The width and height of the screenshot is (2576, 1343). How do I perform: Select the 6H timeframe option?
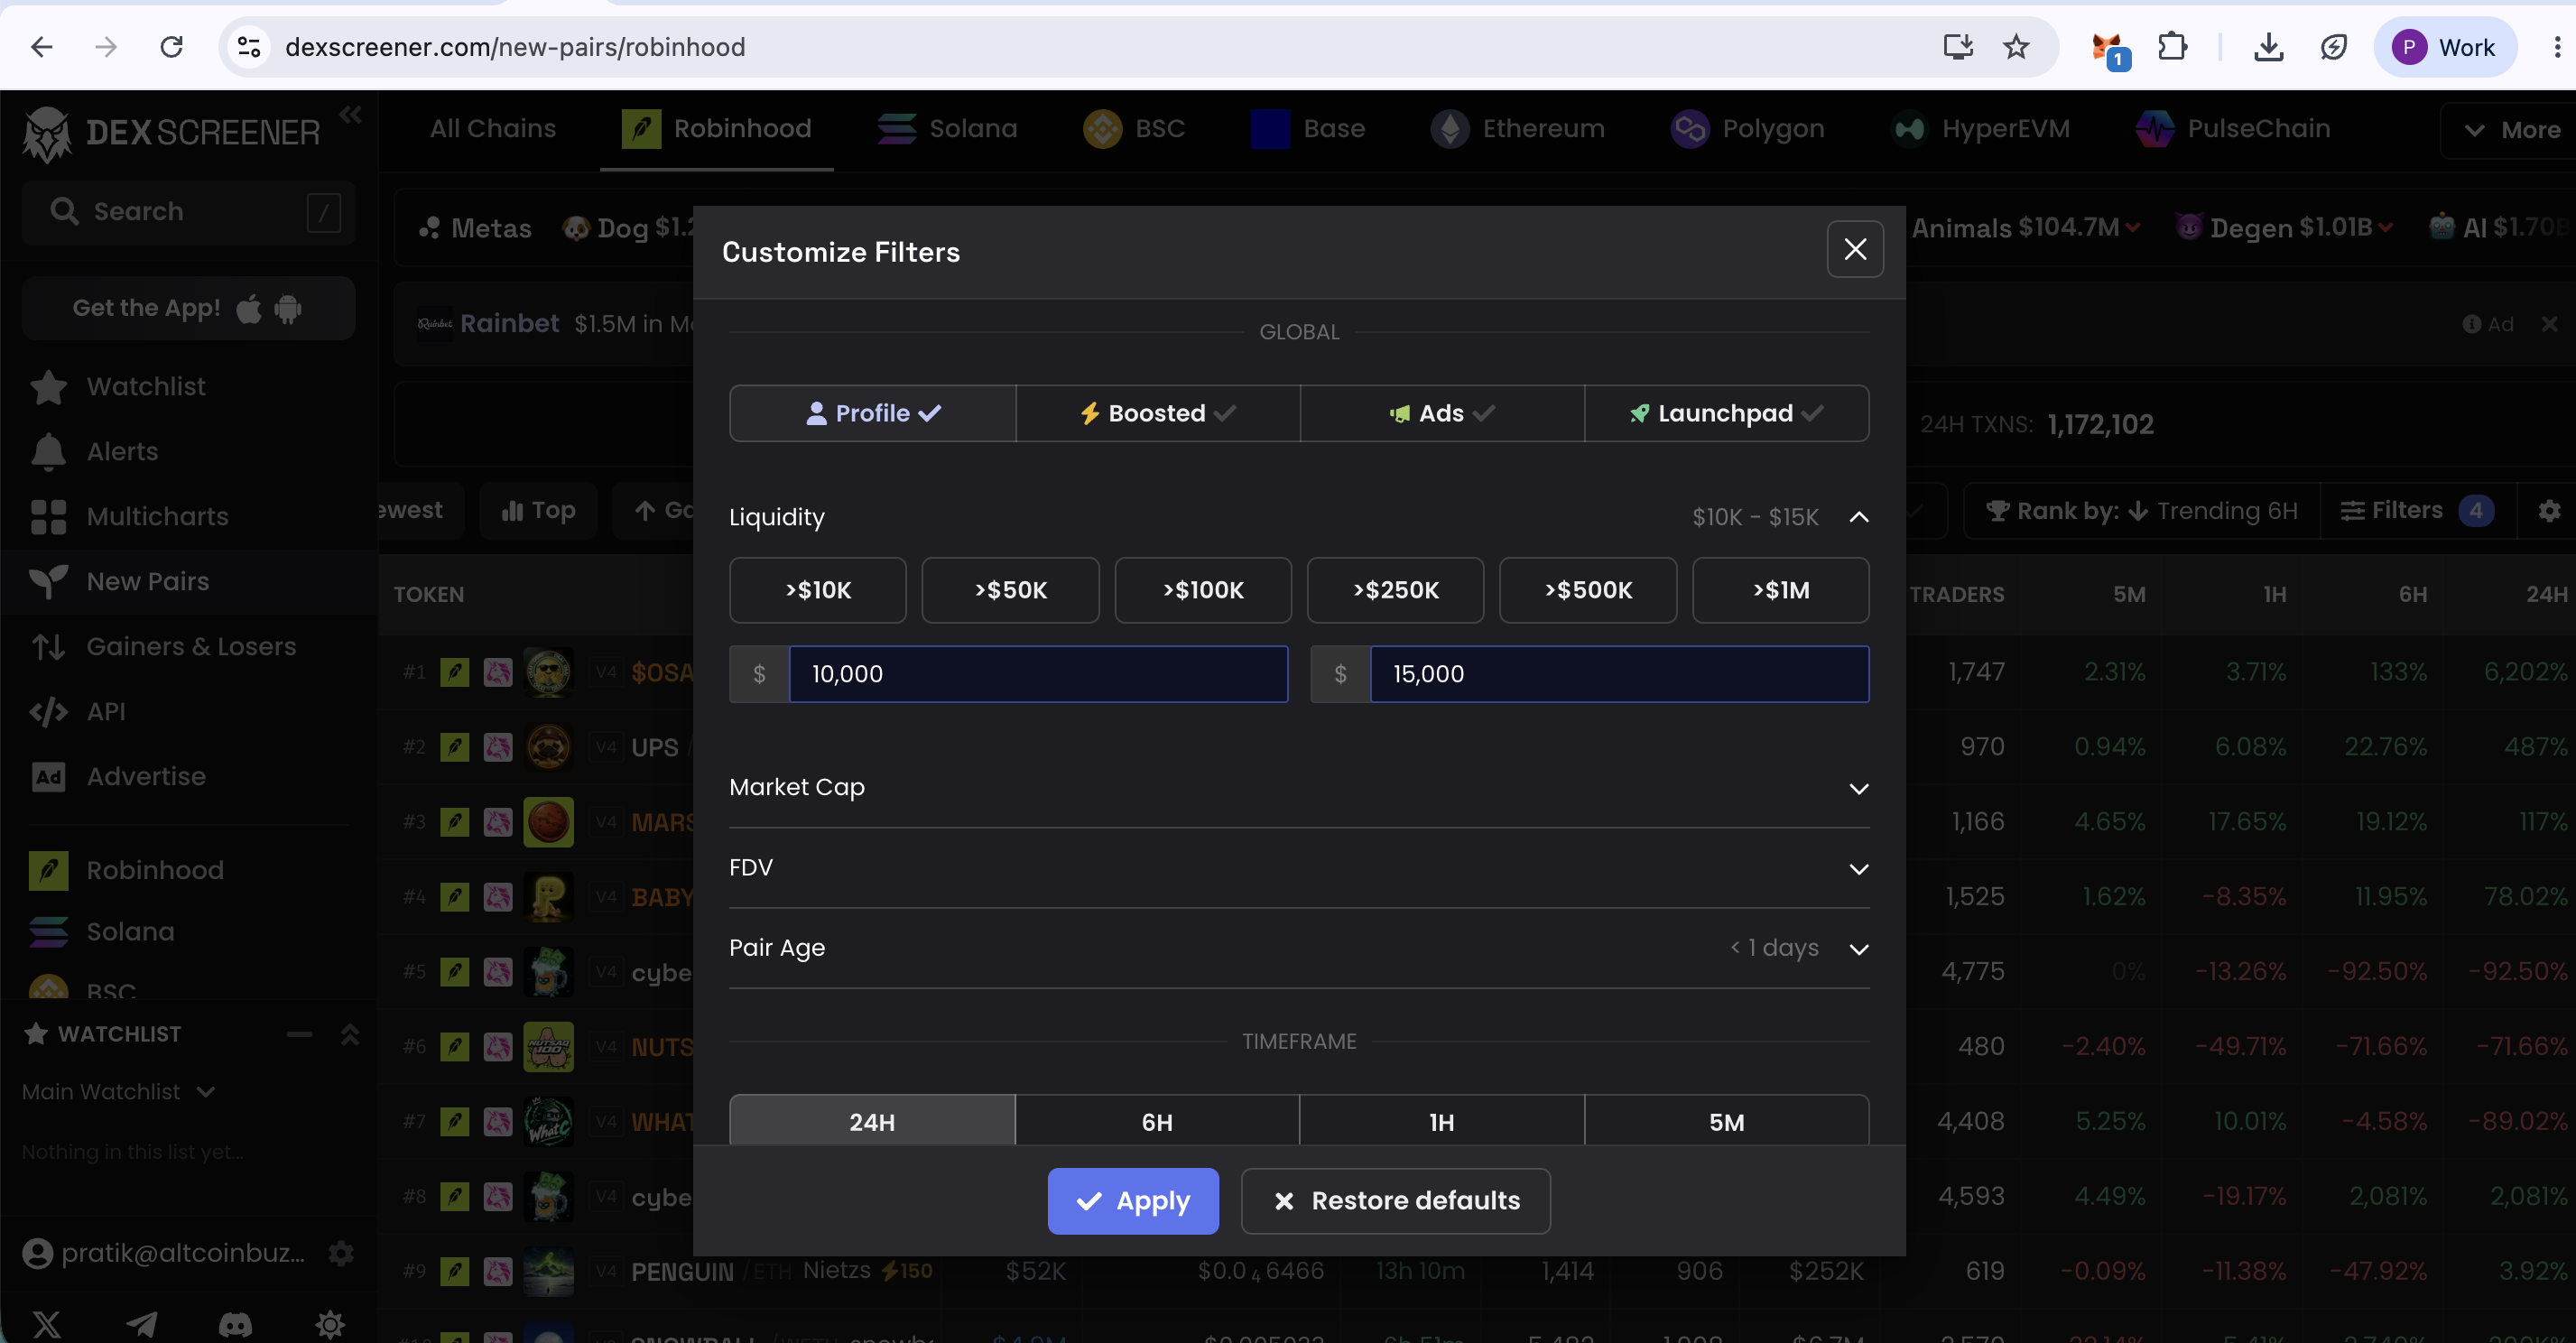(x=1157, y=1121)
